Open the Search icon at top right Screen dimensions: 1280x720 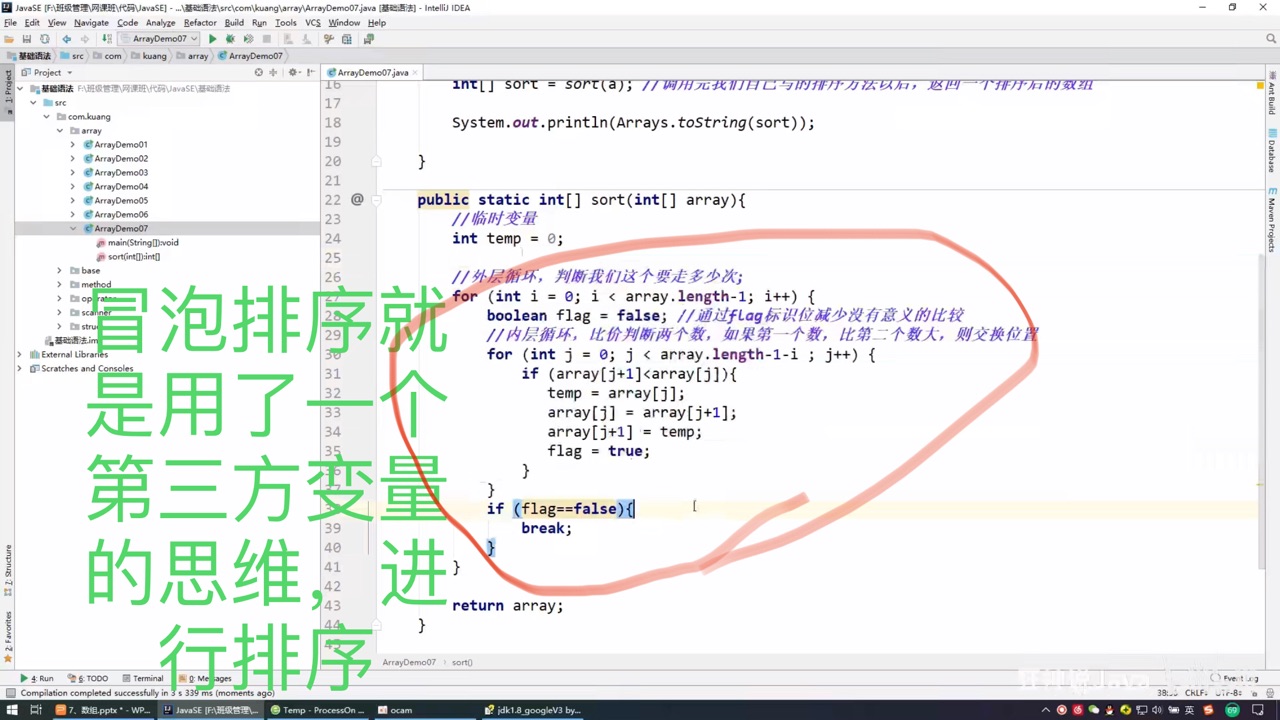(1271, 39)
